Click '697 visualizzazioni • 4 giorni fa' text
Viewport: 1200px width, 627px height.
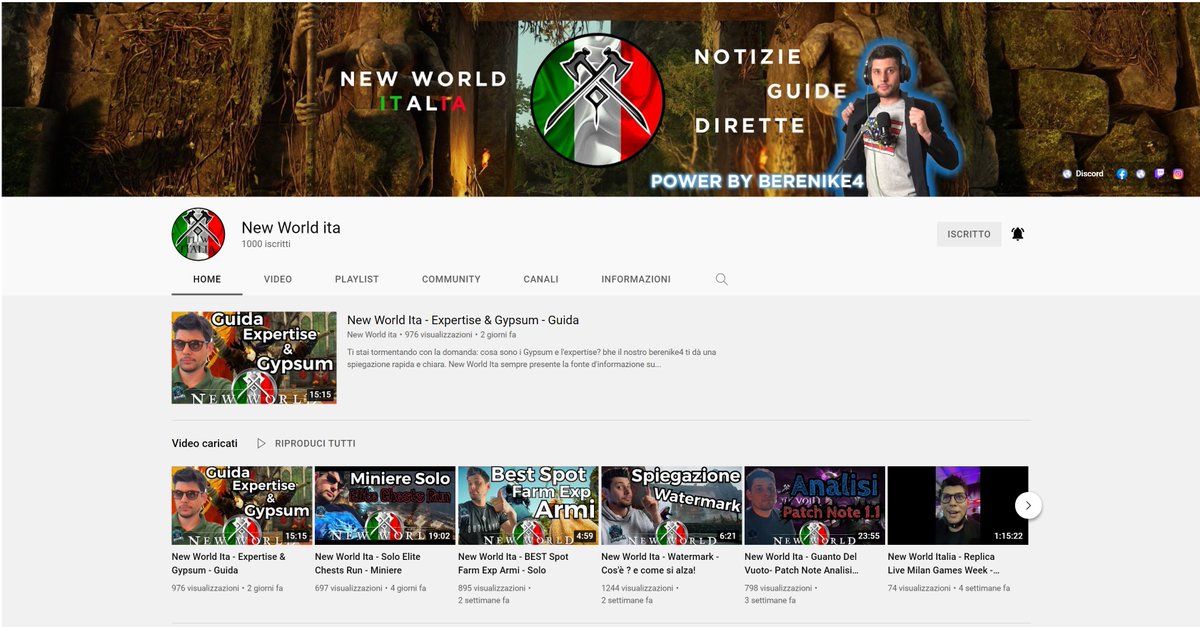[369, 588]
